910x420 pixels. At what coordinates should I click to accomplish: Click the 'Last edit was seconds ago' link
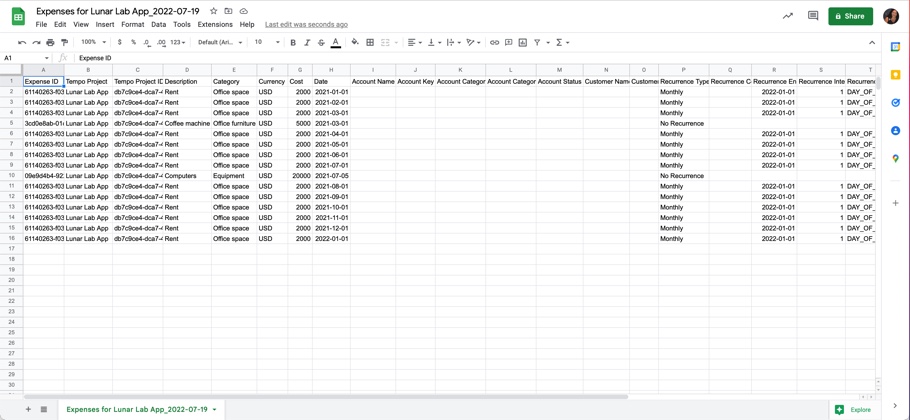pyautogui.click(x=306, y=24)
